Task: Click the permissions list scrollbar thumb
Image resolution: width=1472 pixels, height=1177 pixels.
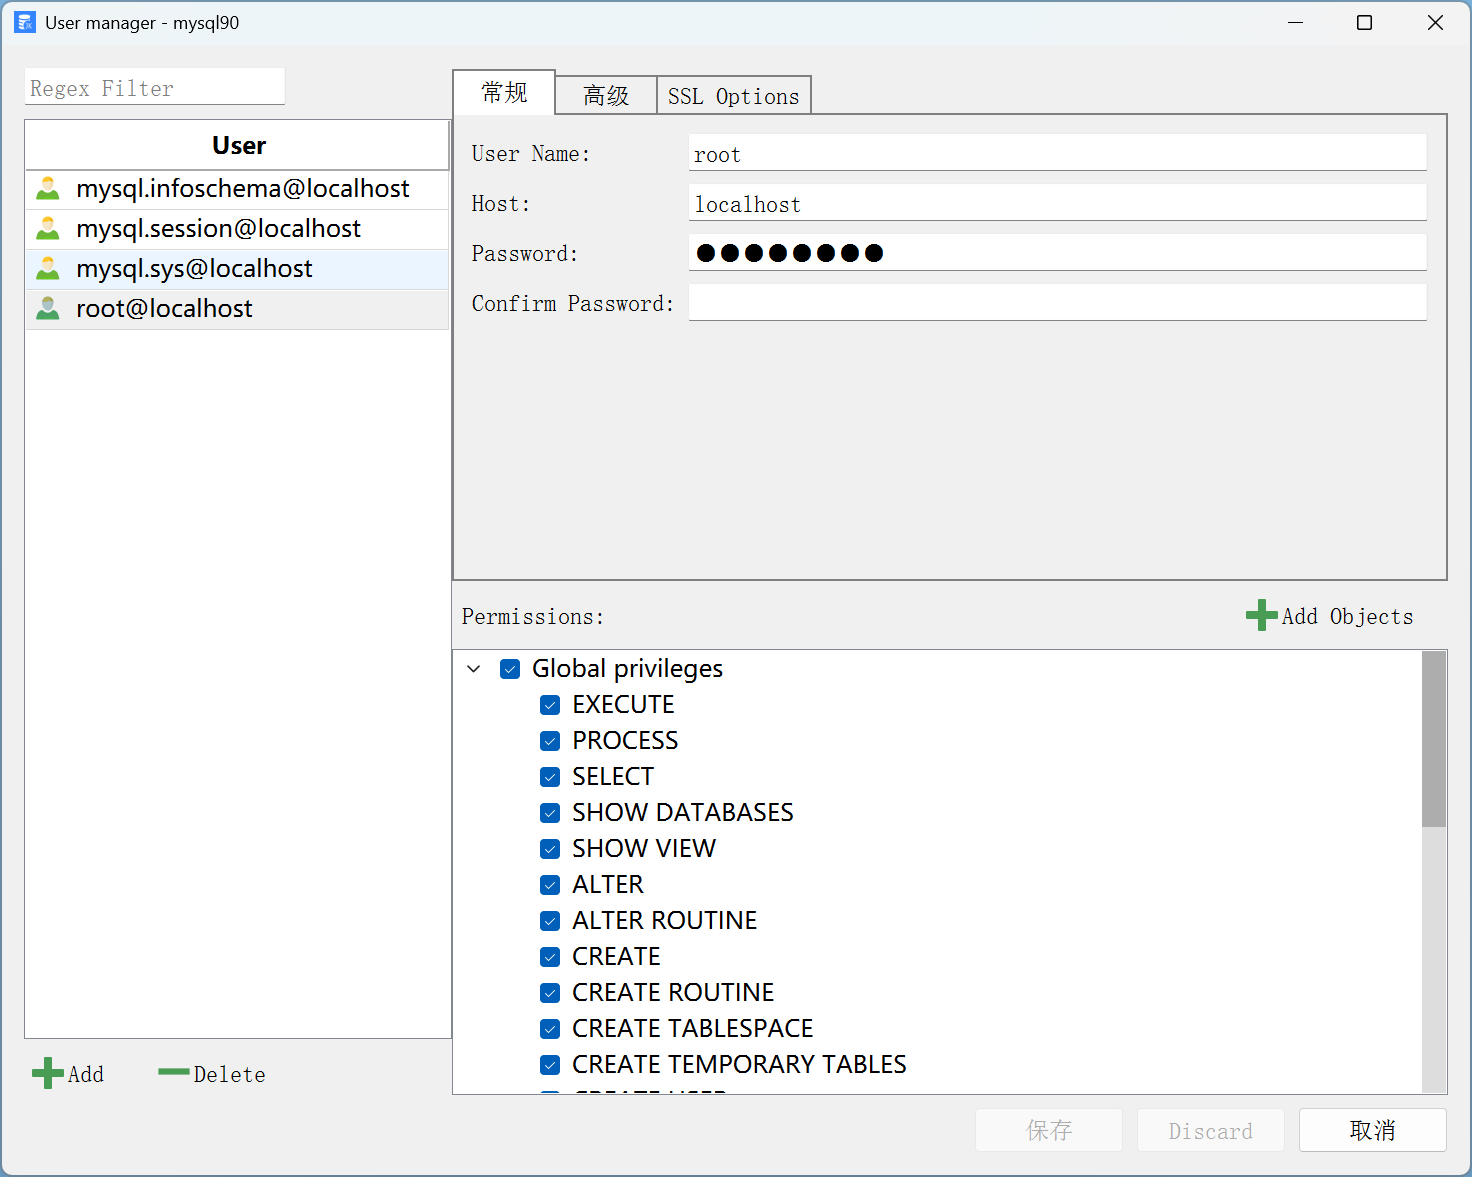Action: pos(1434,739)
